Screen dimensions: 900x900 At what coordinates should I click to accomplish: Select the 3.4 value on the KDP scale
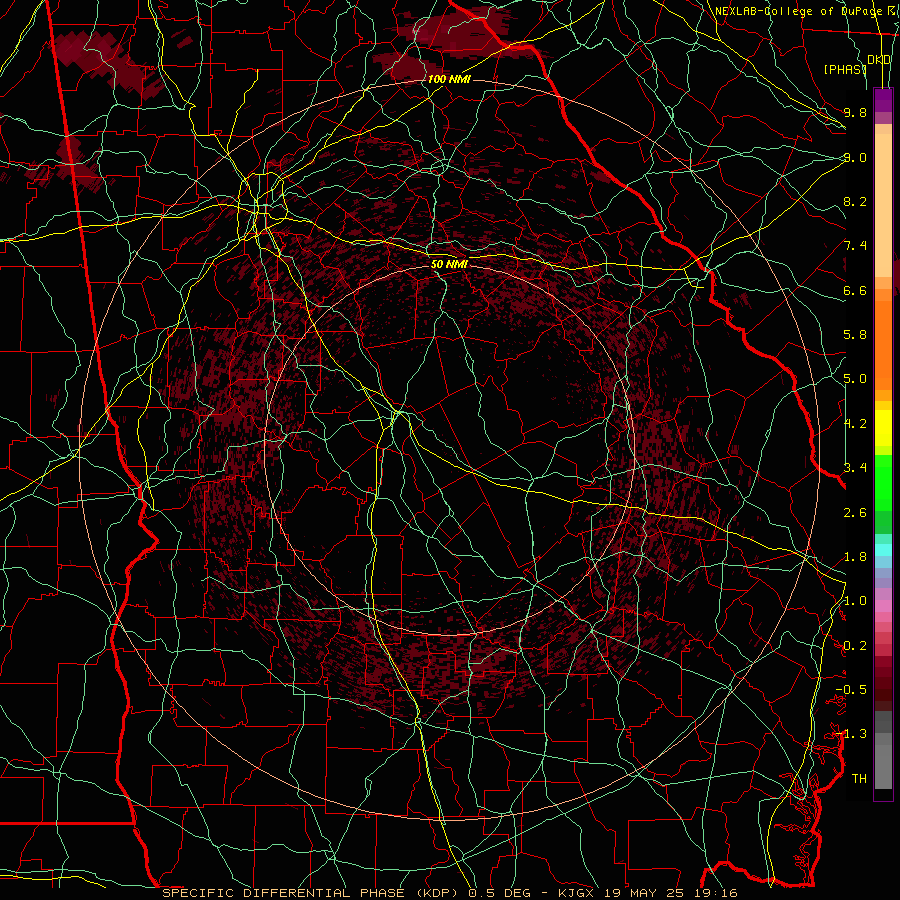[855, 468]
